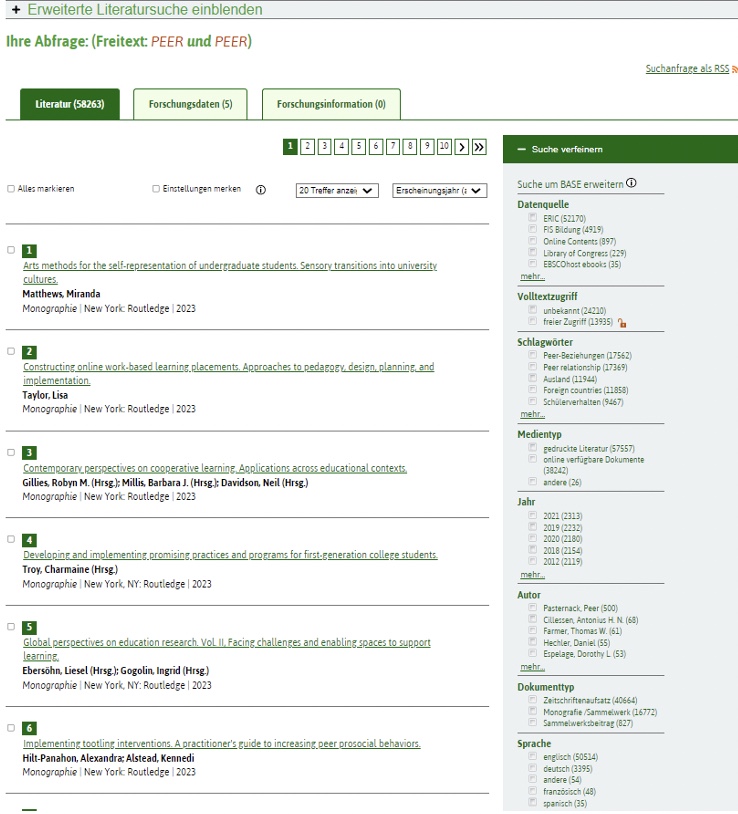This screenshot has width=738, height=814.
Task: Enable Einstellungen merken checkbox
Action: [156, 189]
